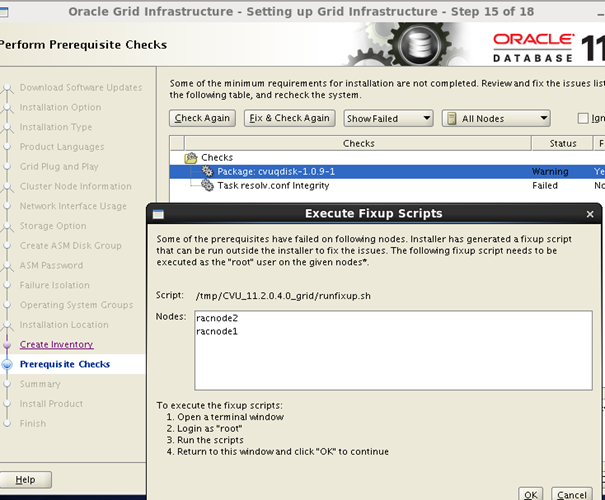The width and height of the screenshot is (605, 500).
Task: Click the Nodes list box area
Action: (394, 350)
